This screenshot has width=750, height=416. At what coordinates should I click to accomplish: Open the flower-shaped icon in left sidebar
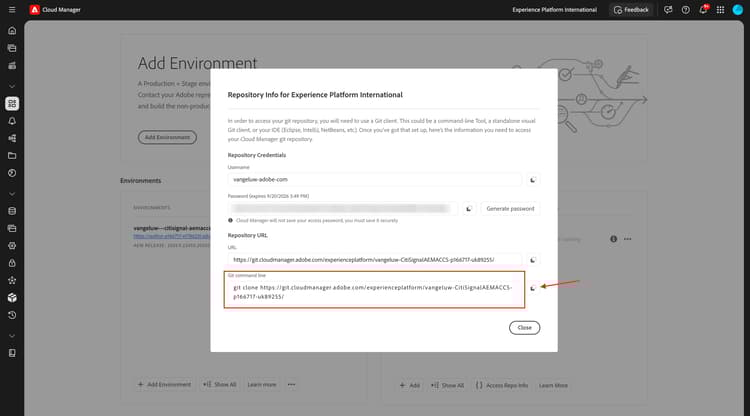(12, 280)
